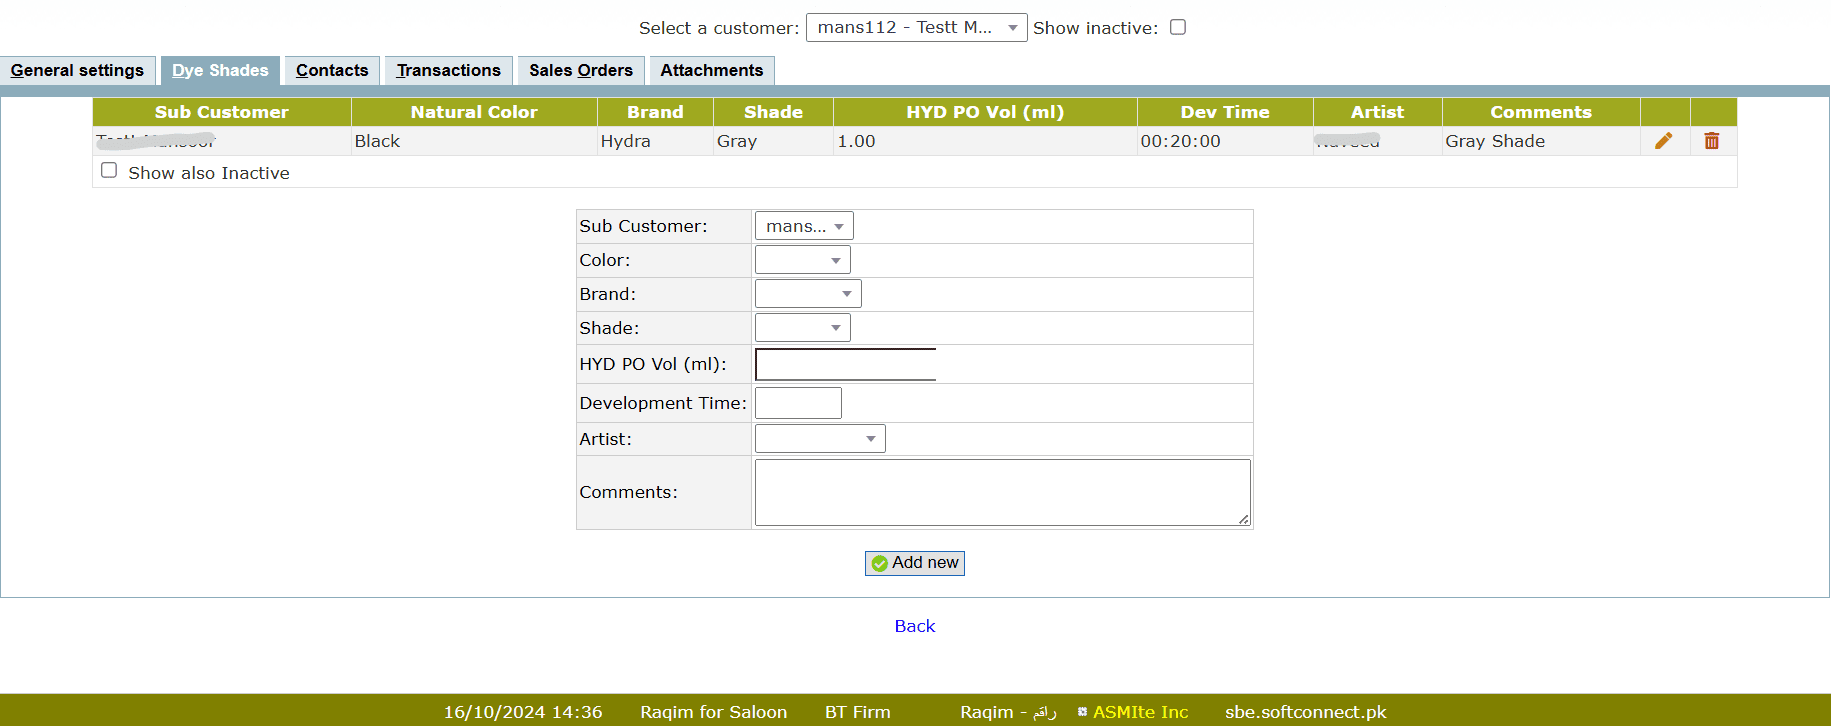Click the Back link

(x=914, y=626)
